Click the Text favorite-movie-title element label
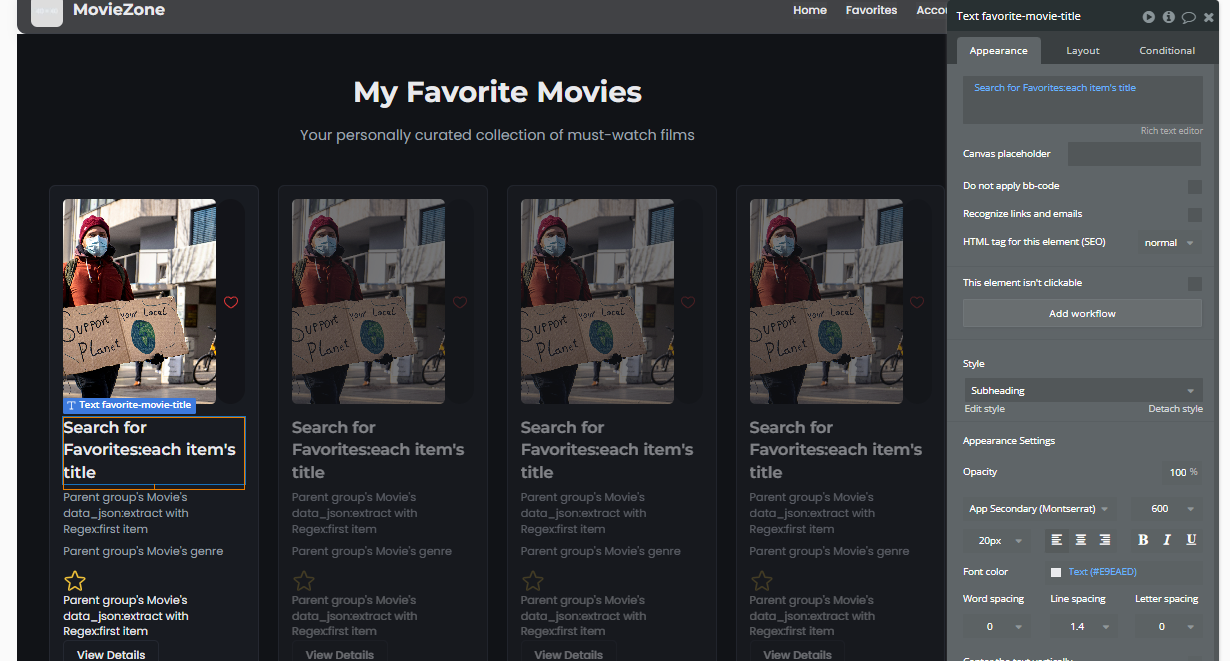The height and width of the screenshot is (661, 1230). 129,405
